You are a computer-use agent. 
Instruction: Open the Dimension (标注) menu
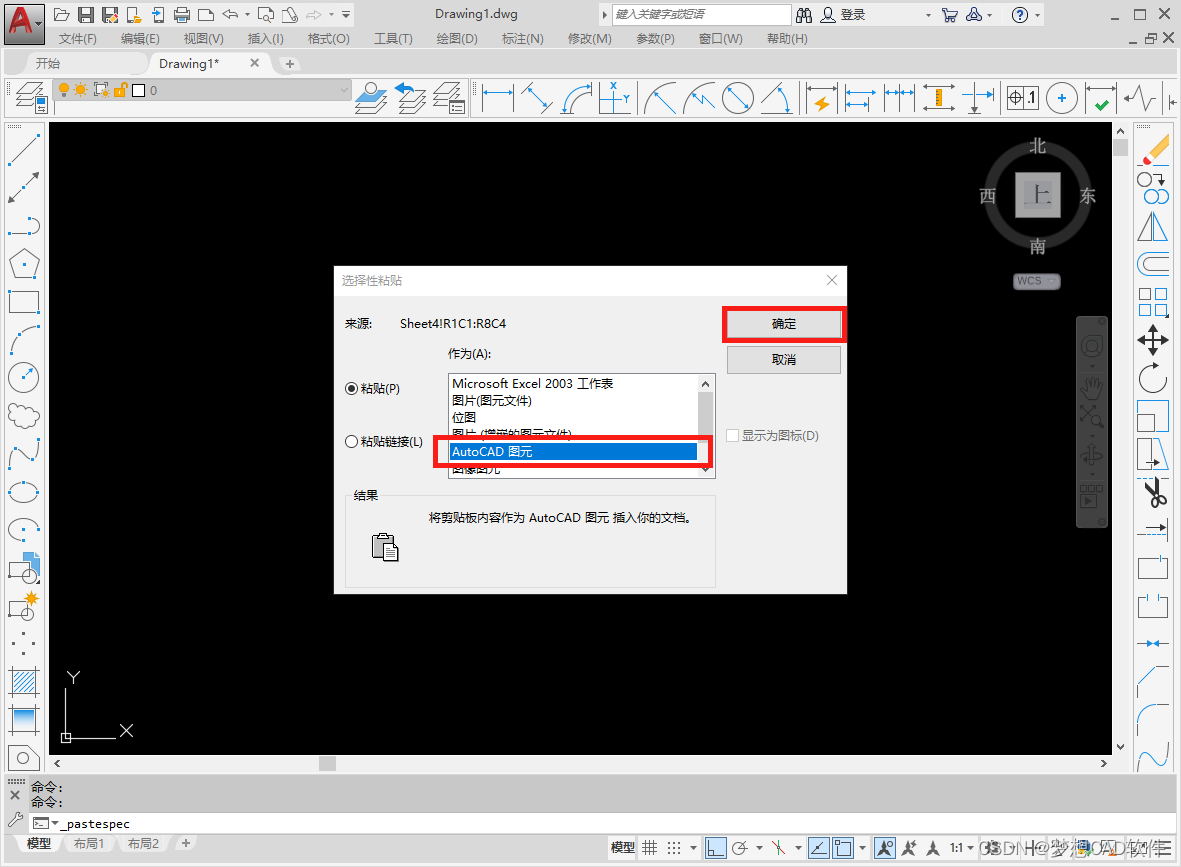[x=523, y=38]
